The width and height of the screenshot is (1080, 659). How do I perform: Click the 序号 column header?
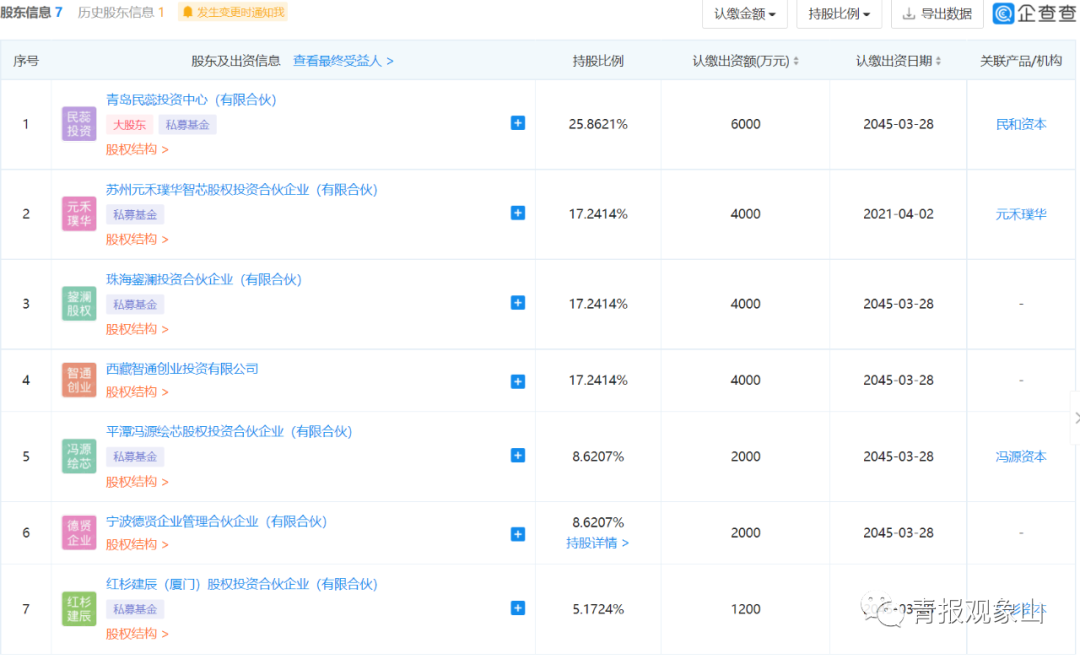point(25,61)
